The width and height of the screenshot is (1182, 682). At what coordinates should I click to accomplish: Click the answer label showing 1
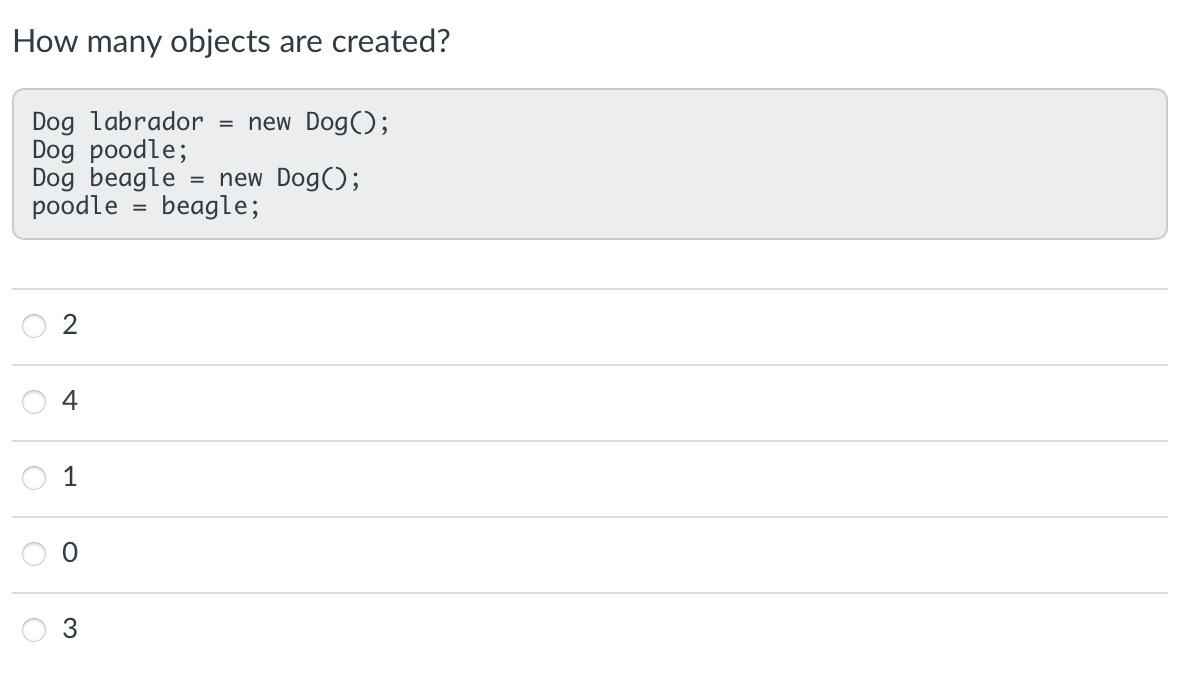69,477
